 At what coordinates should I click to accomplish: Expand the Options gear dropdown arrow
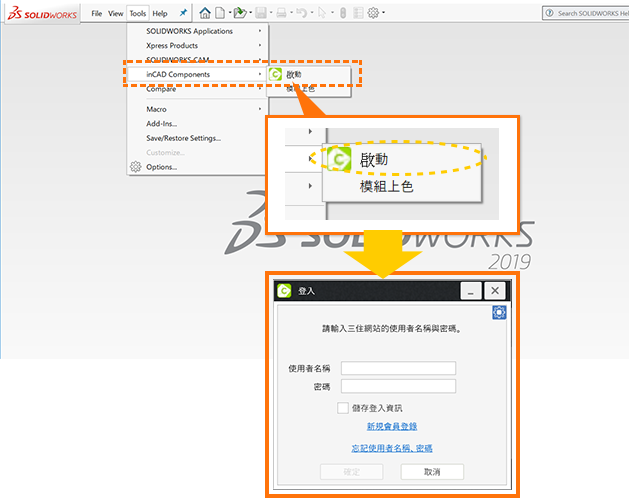[383, 13]
